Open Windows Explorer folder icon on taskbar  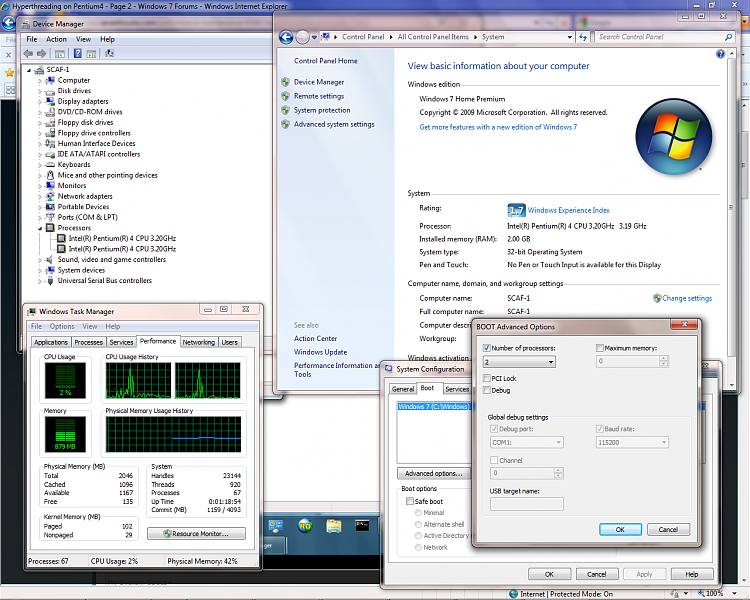pos(334,526)
